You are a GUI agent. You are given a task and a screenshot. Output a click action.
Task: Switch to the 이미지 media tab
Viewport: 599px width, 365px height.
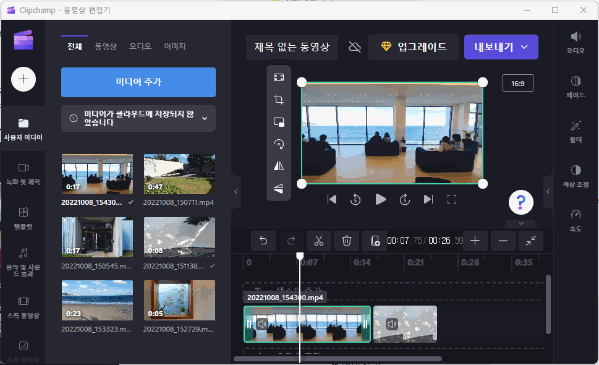point(175,46)
